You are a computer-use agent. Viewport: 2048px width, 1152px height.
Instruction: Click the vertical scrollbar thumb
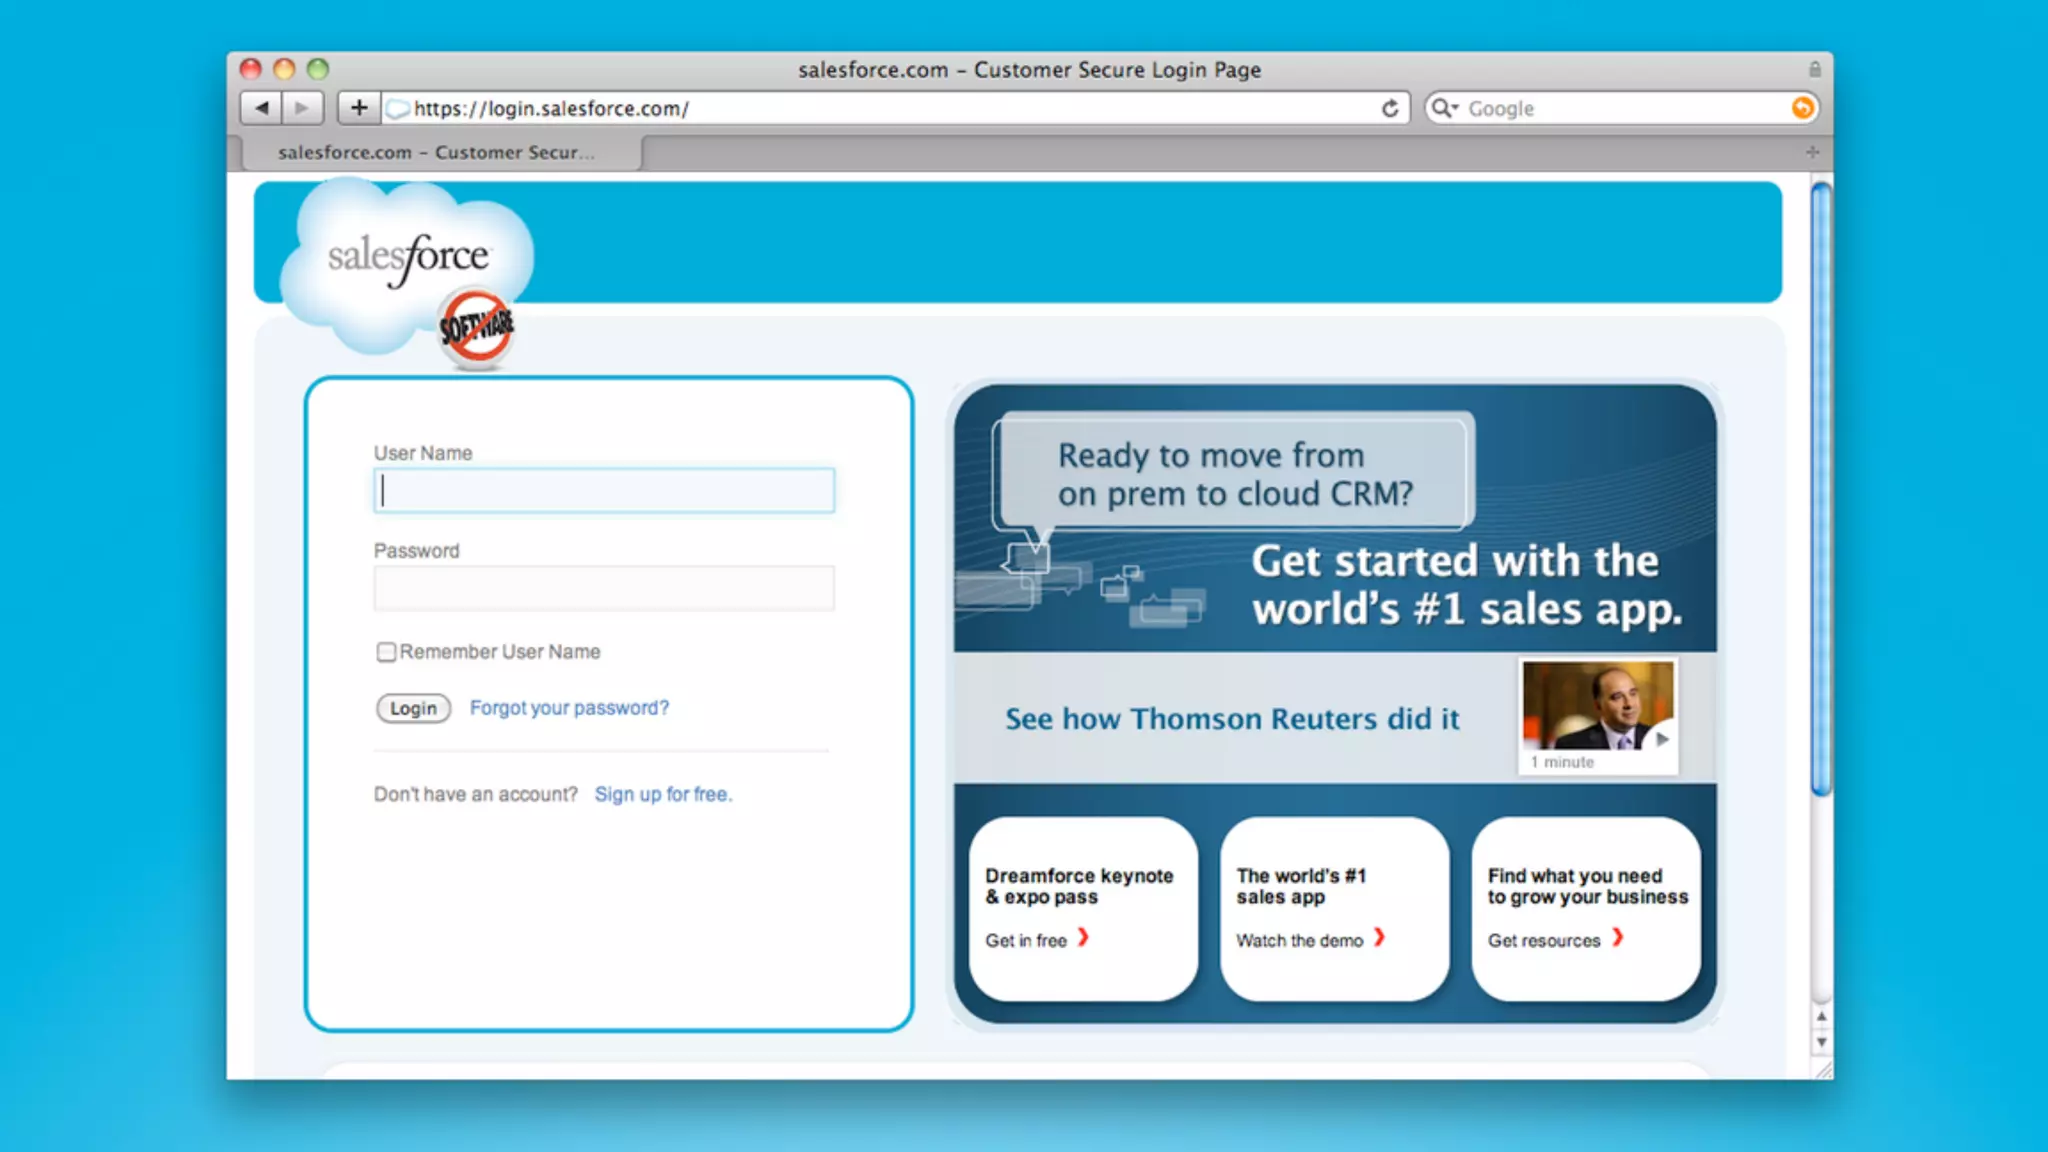coord(1822,490)
